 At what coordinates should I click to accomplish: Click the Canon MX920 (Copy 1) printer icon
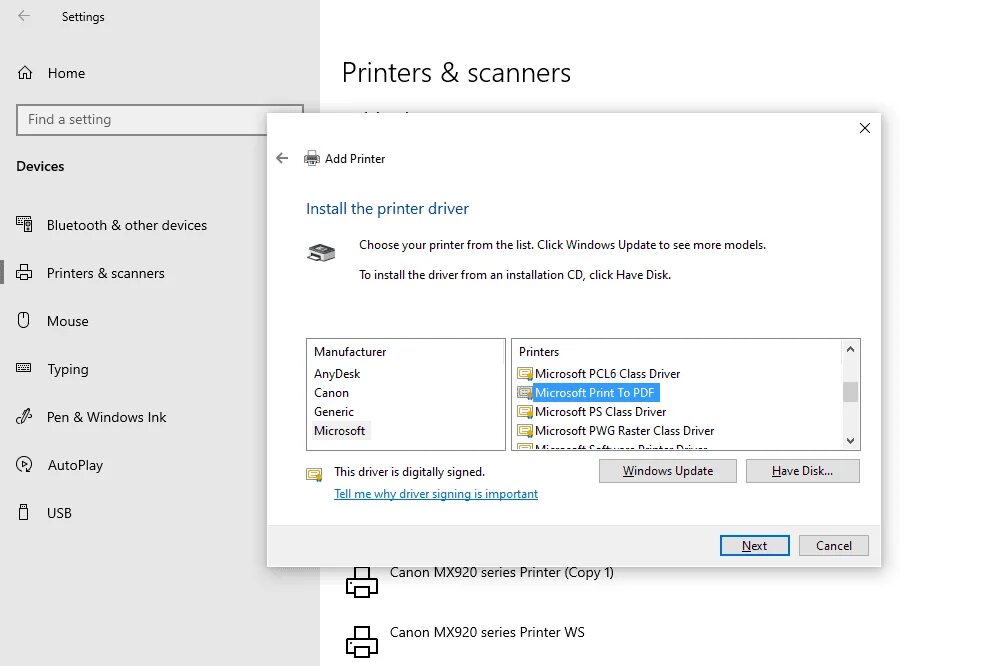(x=362, y=582)
